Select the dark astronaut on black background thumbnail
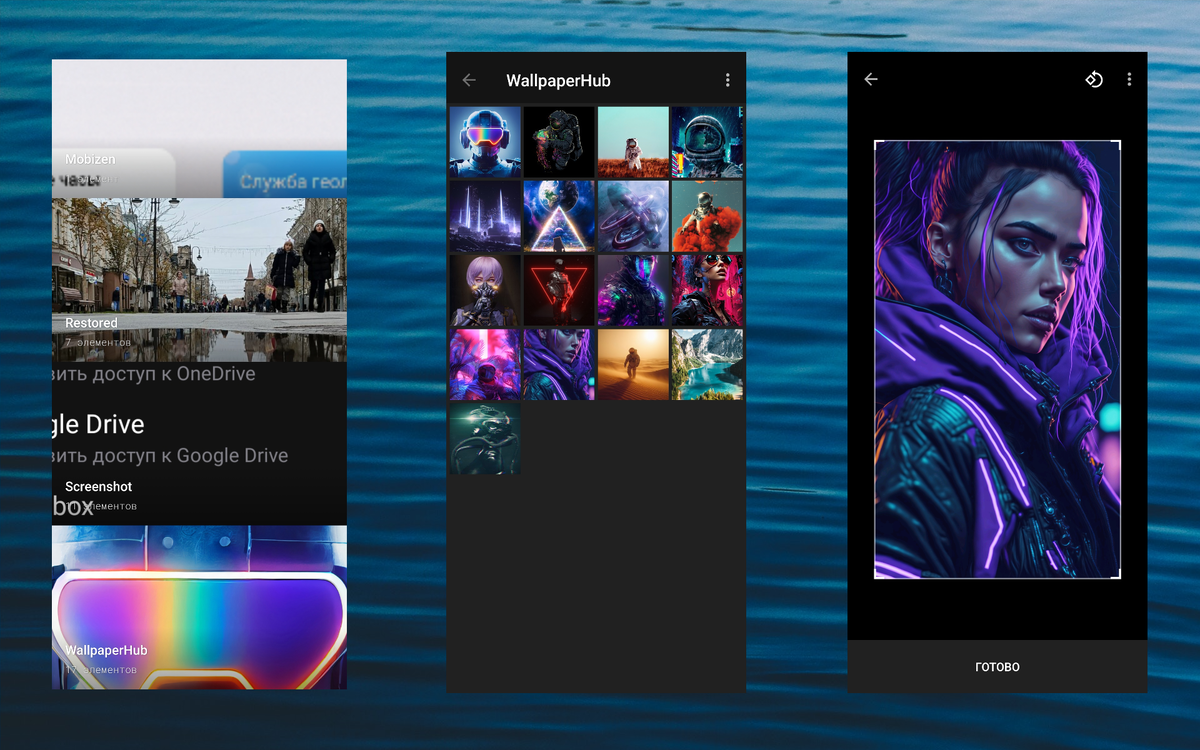This screenshot has width=1200, height=750. [x=559, y=142]
